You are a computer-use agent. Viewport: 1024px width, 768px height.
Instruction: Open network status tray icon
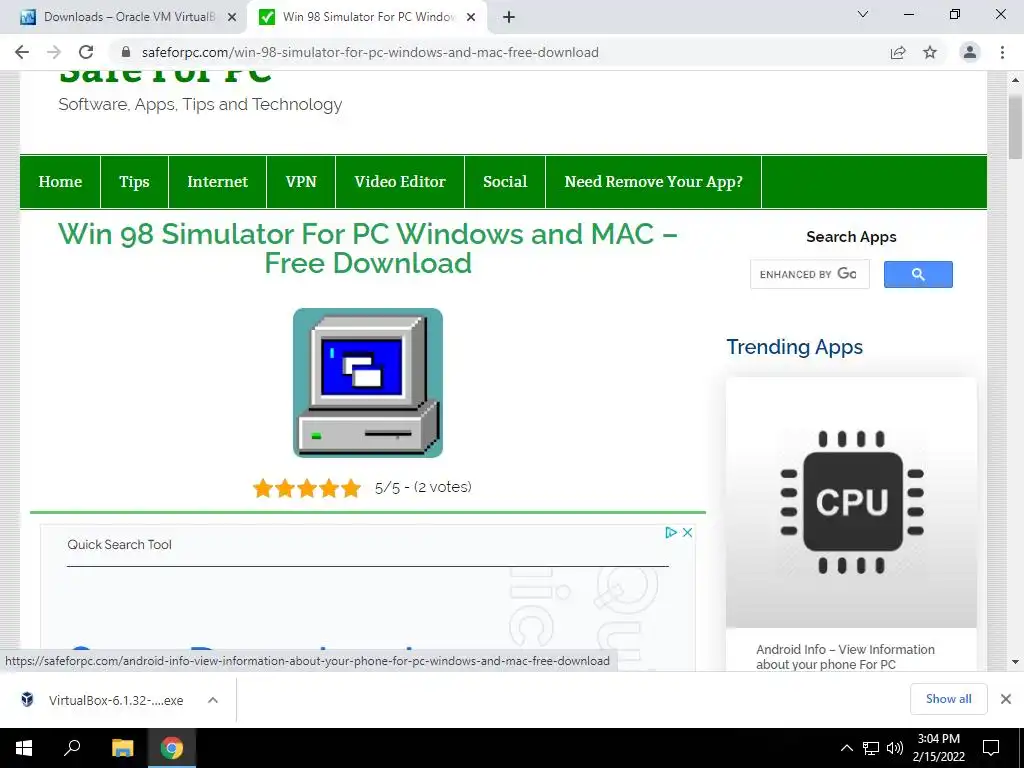click(871, 748)
